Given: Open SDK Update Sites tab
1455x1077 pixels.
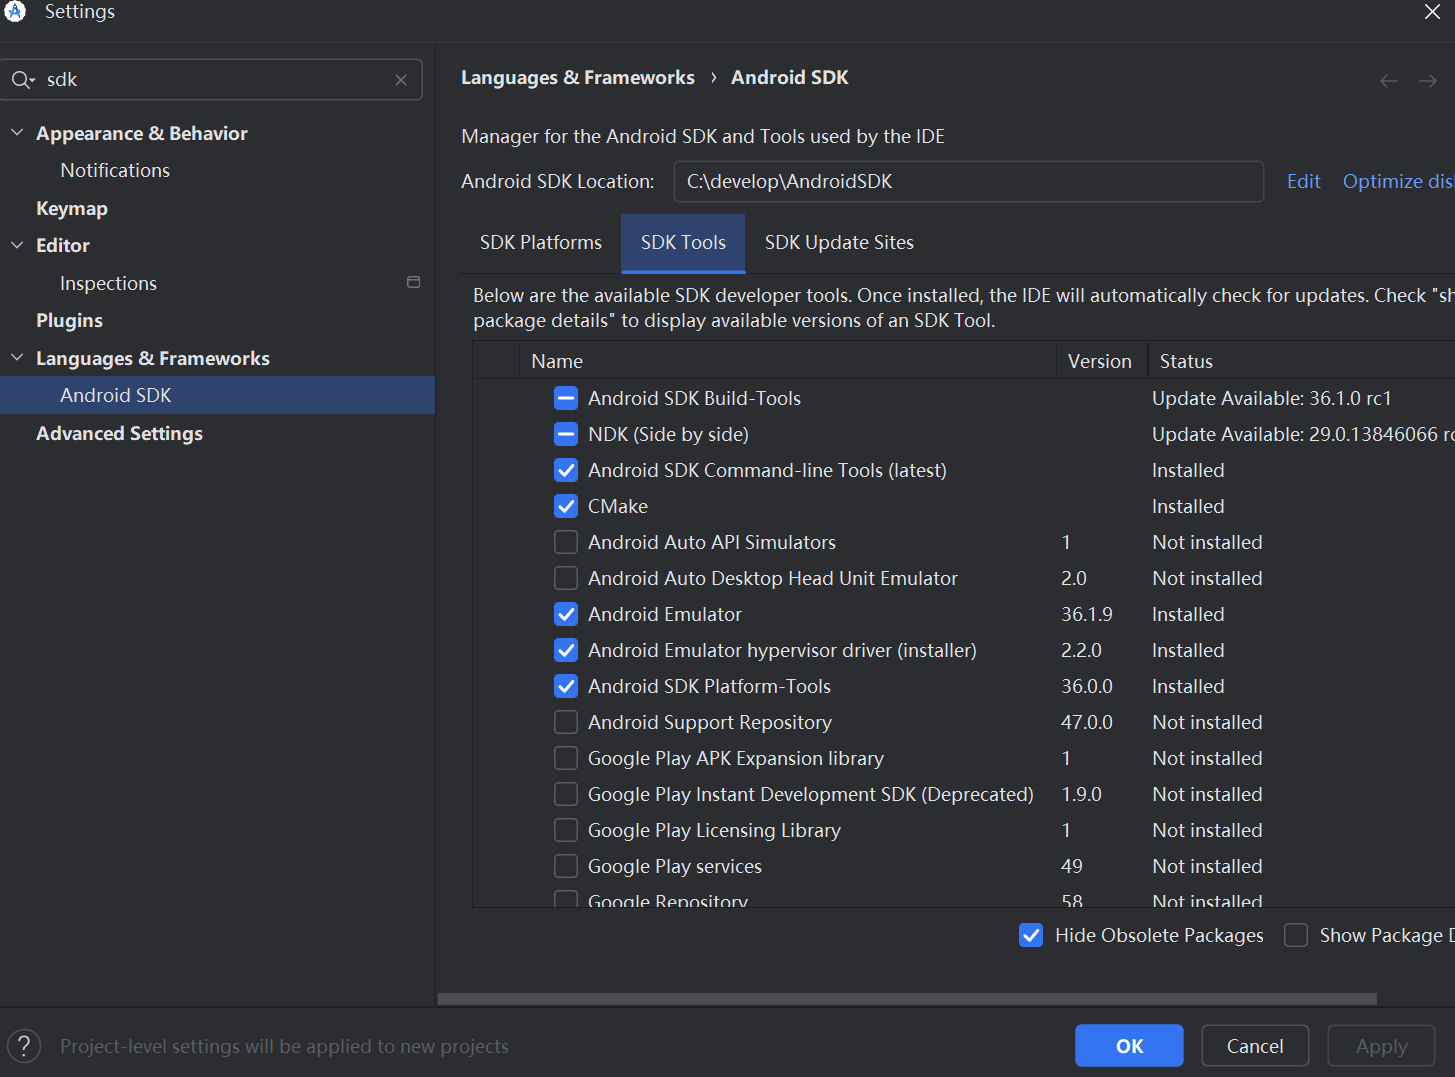Looking at the screenshot, I should tap(839, 243).
